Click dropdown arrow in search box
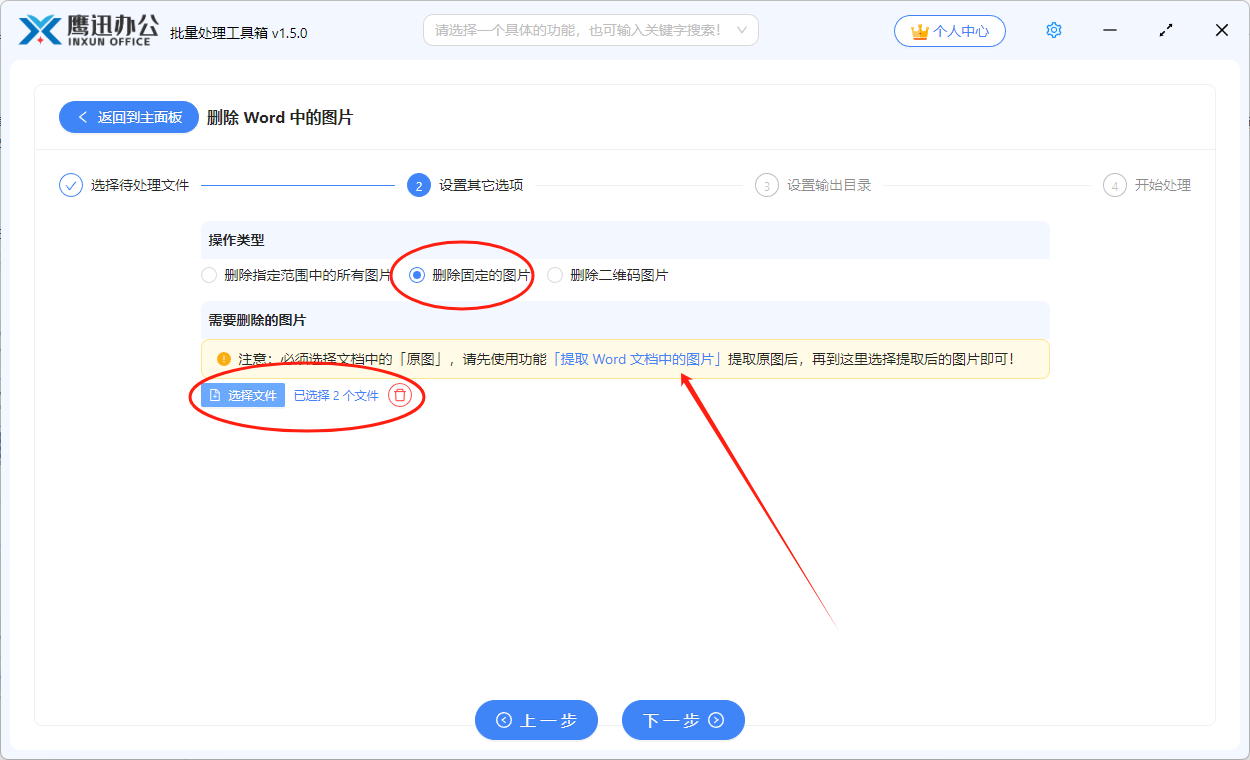The height and width of the screenshot is (760, 1250). click(741, 30)
